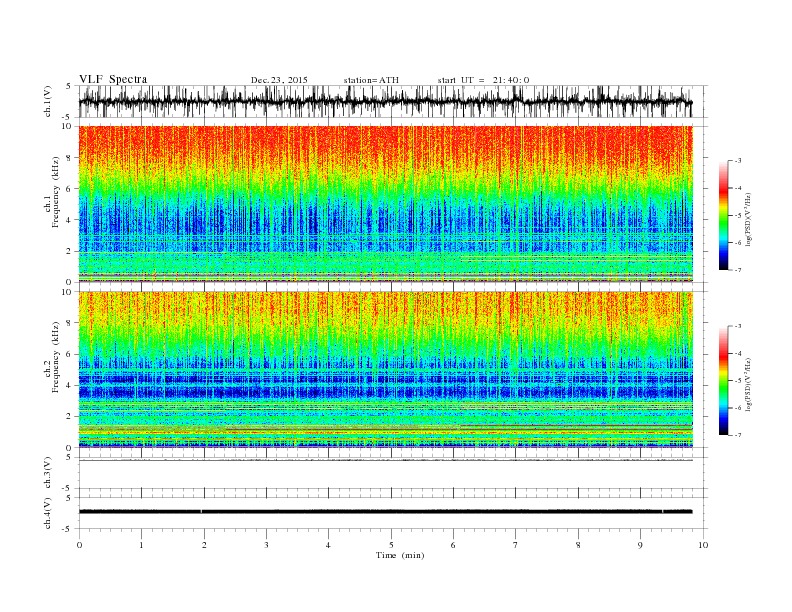Click time axis tick label "2"

click(204, 545)
